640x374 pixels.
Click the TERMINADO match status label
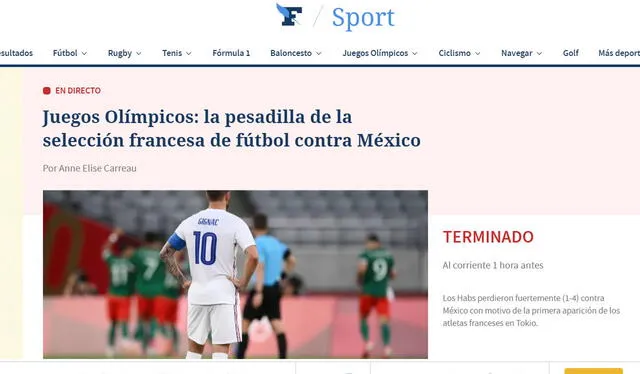(x=488, y=237)
